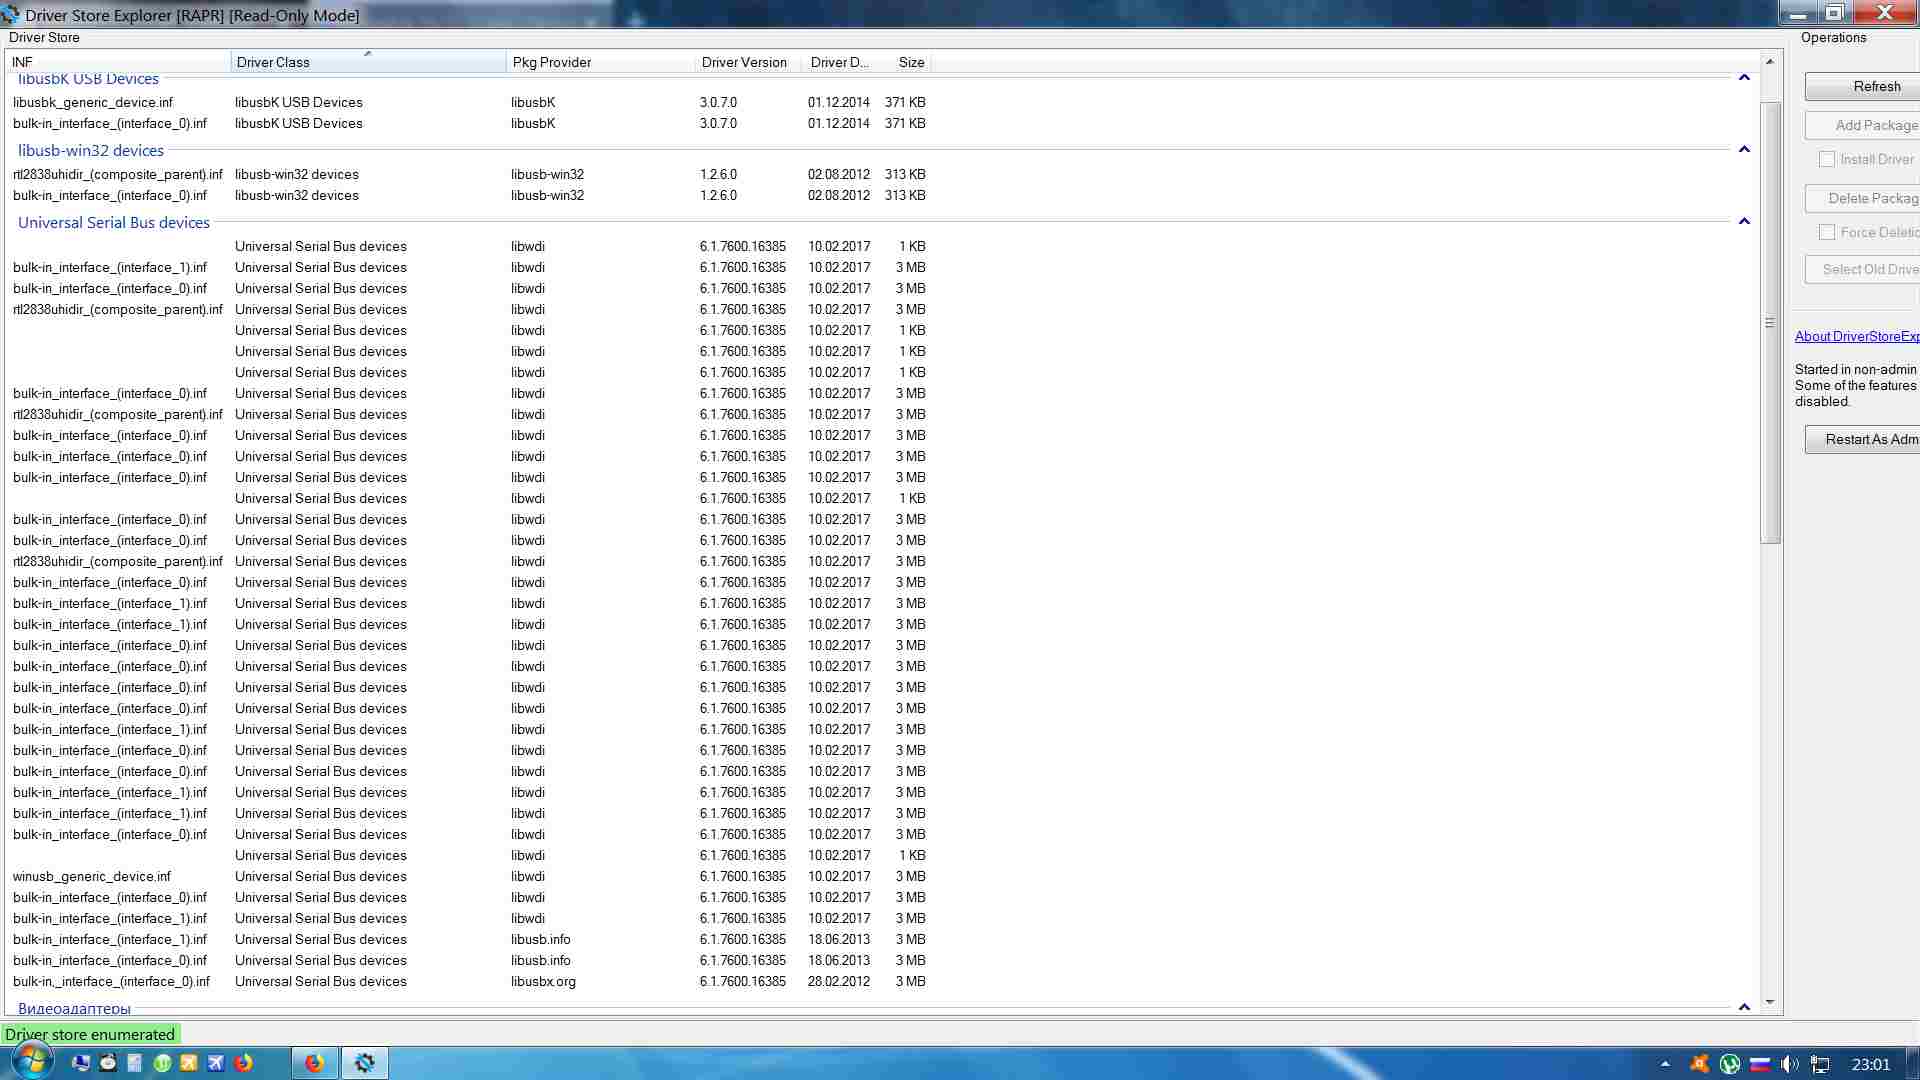Toggle the Force Deletion checkbox
This screenshot has height=1080, width=1920.
[1827, 232]
